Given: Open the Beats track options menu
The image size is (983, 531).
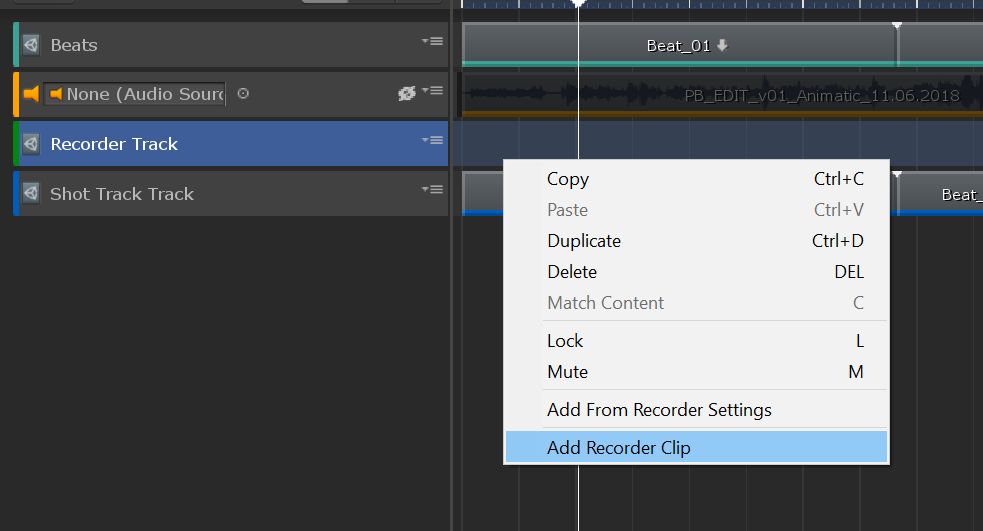Looking at the screenshot, I should (432, 42).
